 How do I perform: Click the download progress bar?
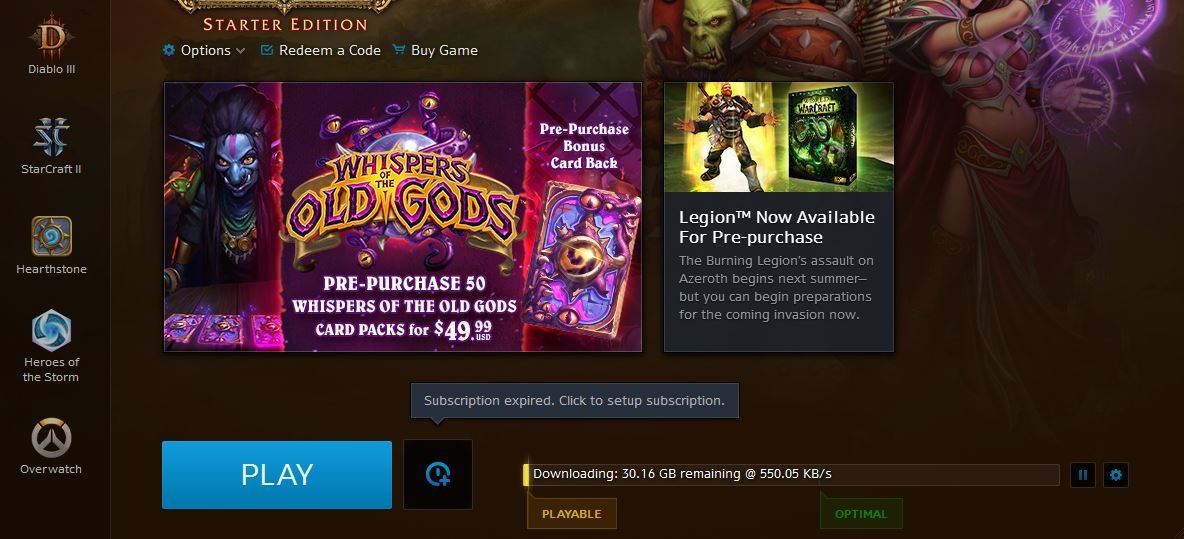791,474
